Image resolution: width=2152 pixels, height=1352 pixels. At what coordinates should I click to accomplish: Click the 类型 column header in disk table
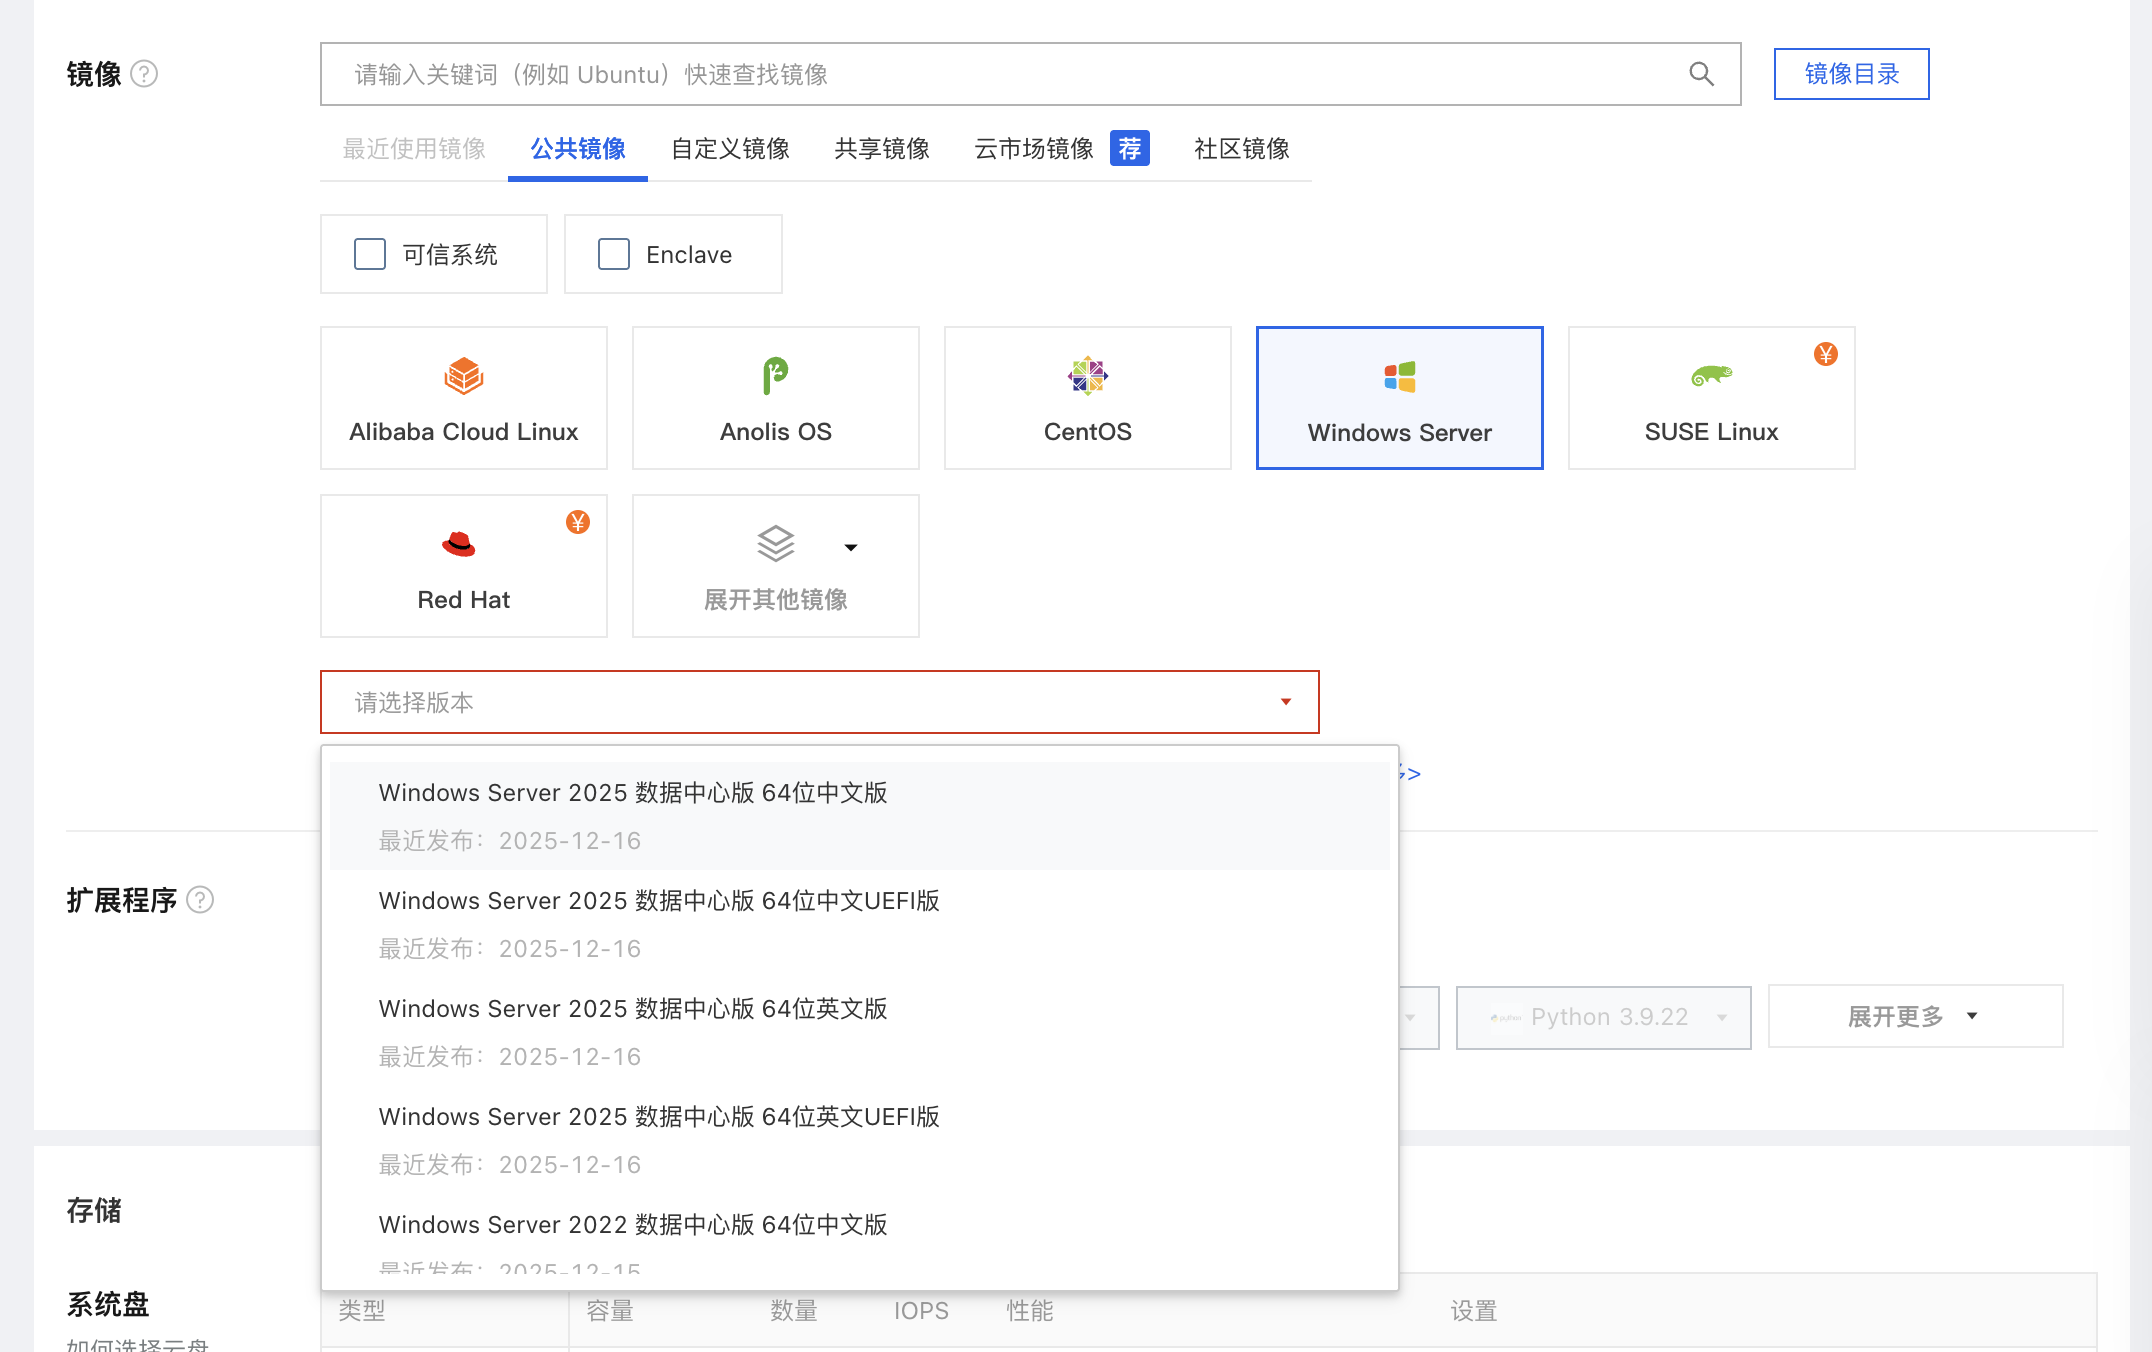point(362,1311)
